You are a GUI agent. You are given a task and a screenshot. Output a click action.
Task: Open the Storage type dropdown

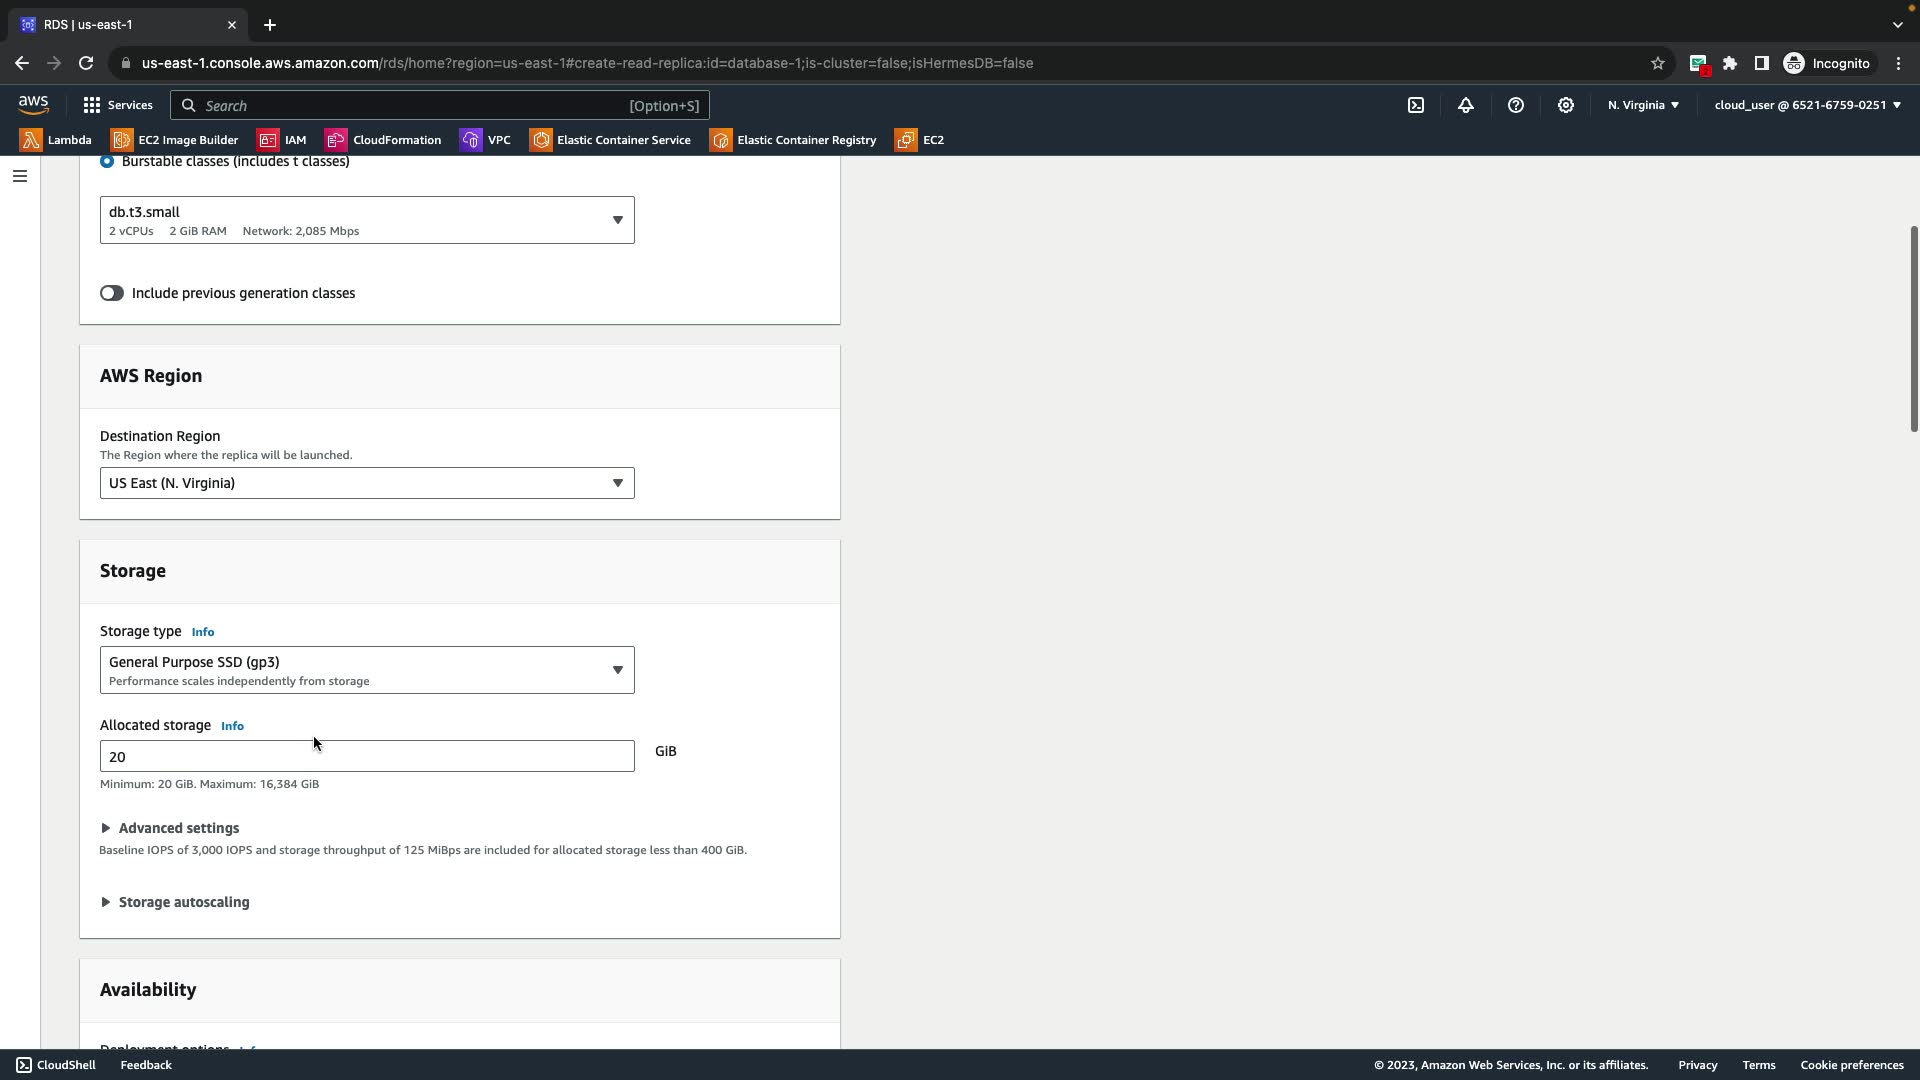pyautogui.click(x=367, y=670)
